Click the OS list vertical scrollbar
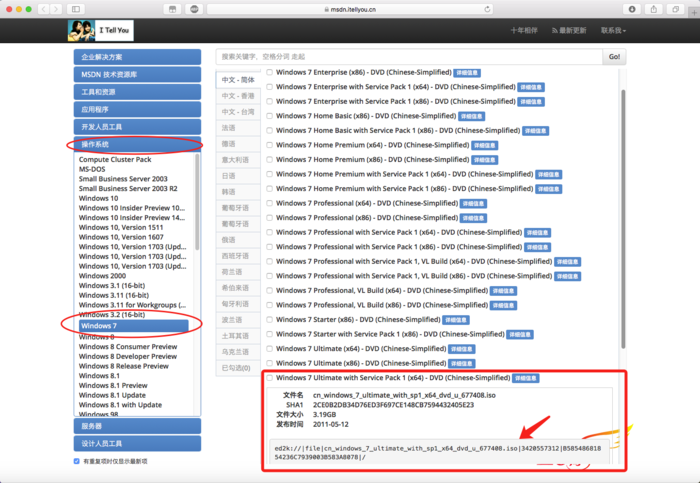 pyautogui.click(x=197, y=202)
